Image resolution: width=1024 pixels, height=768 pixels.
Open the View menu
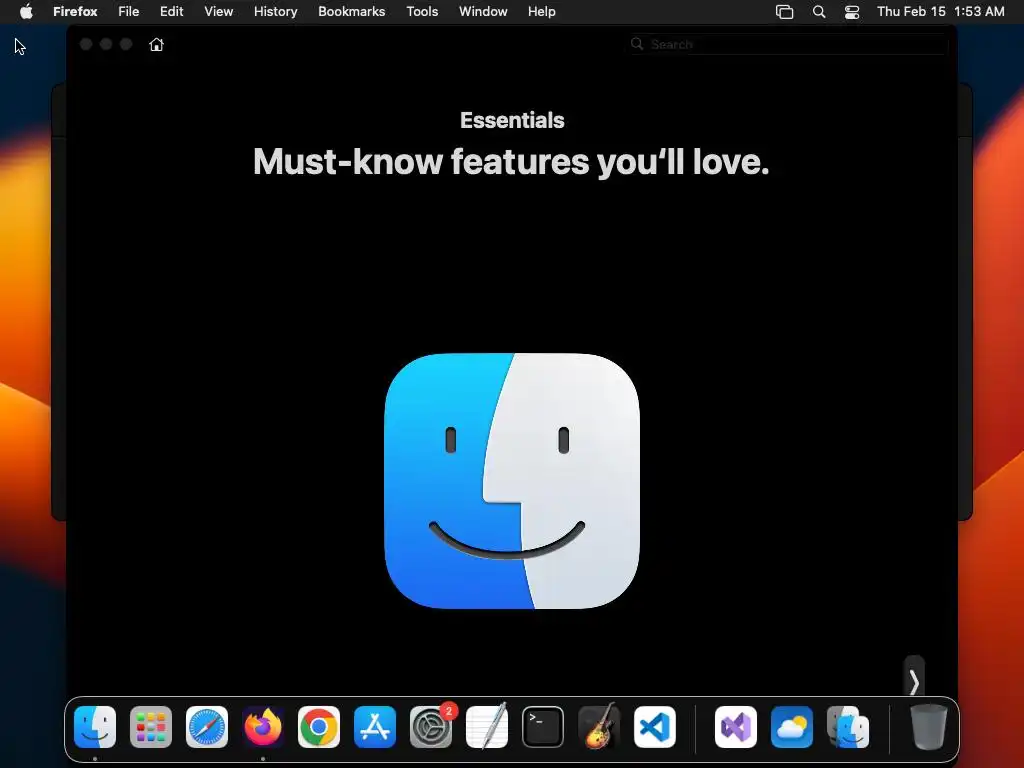point(218,11)
